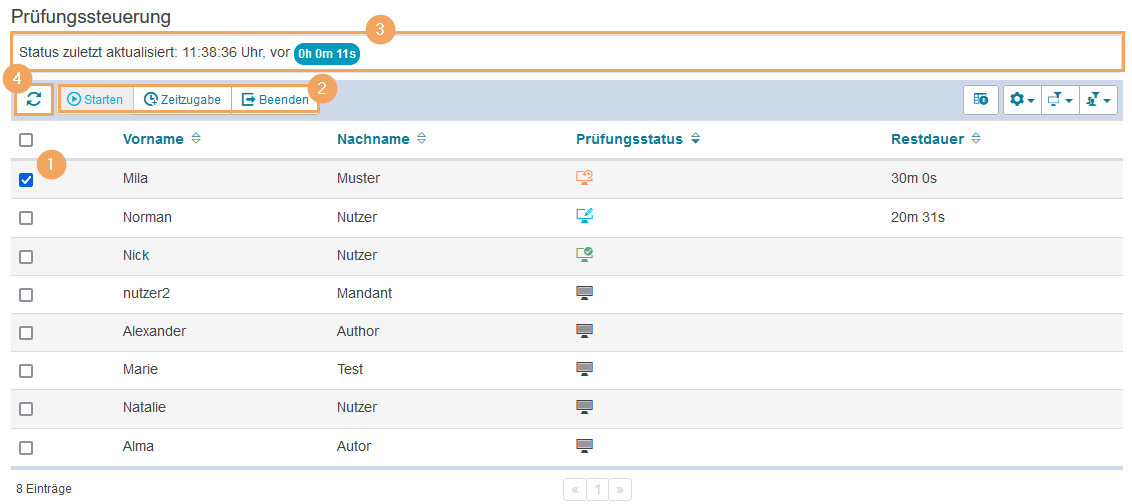Click the last name Mandant
The height and width of the screenshot is (504, 1132).
365,293
